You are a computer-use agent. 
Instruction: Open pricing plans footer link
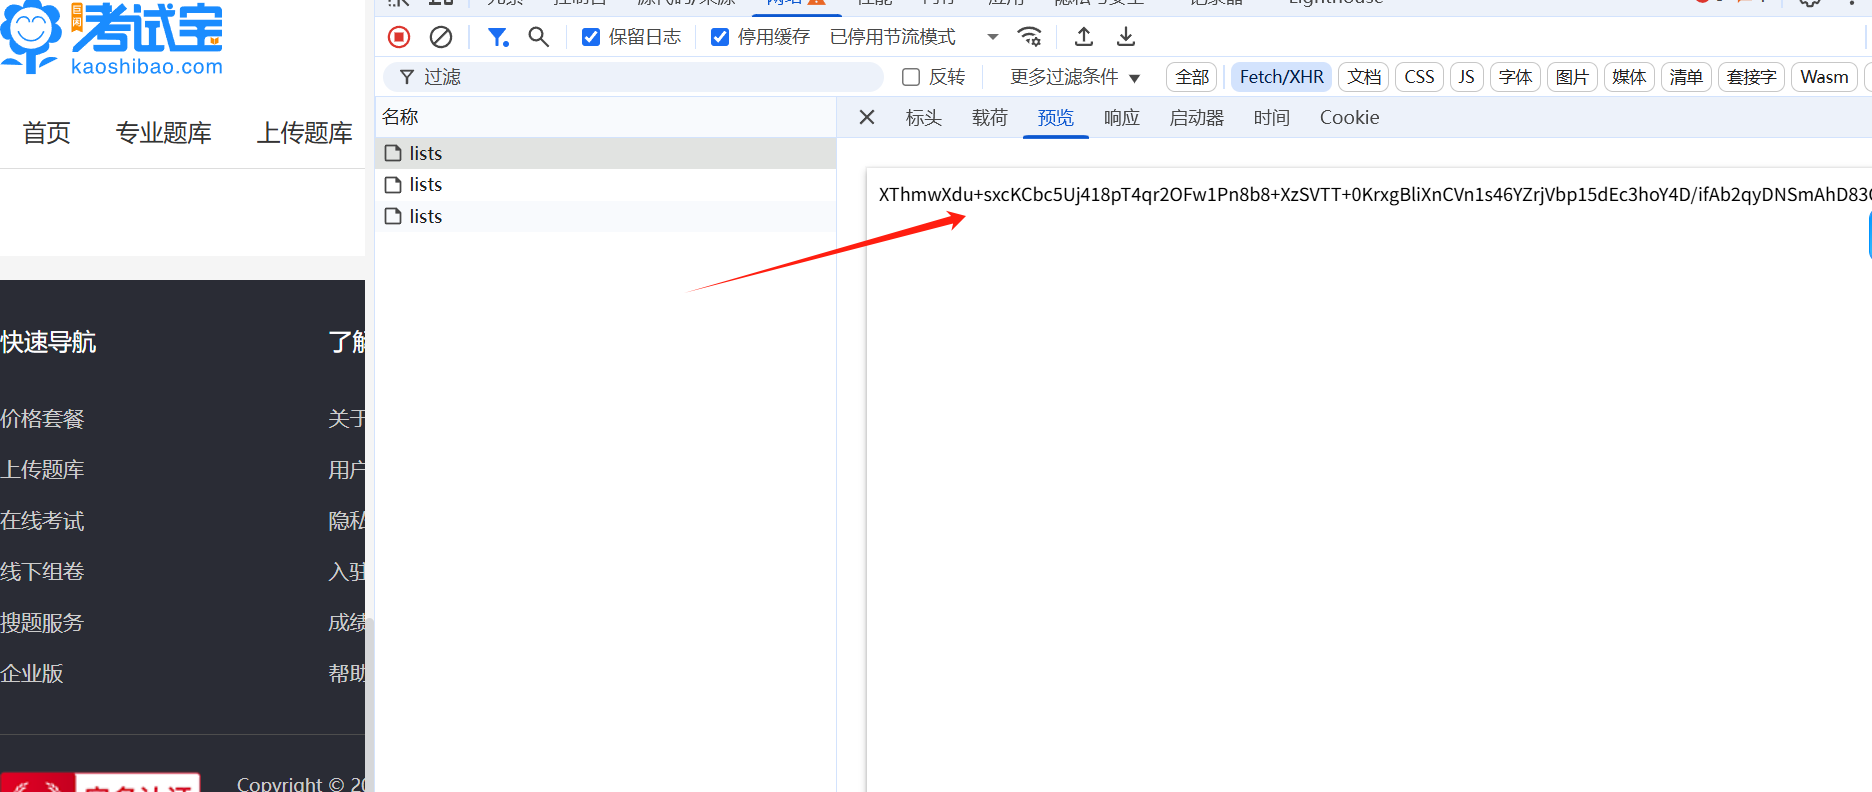[42, 419]
